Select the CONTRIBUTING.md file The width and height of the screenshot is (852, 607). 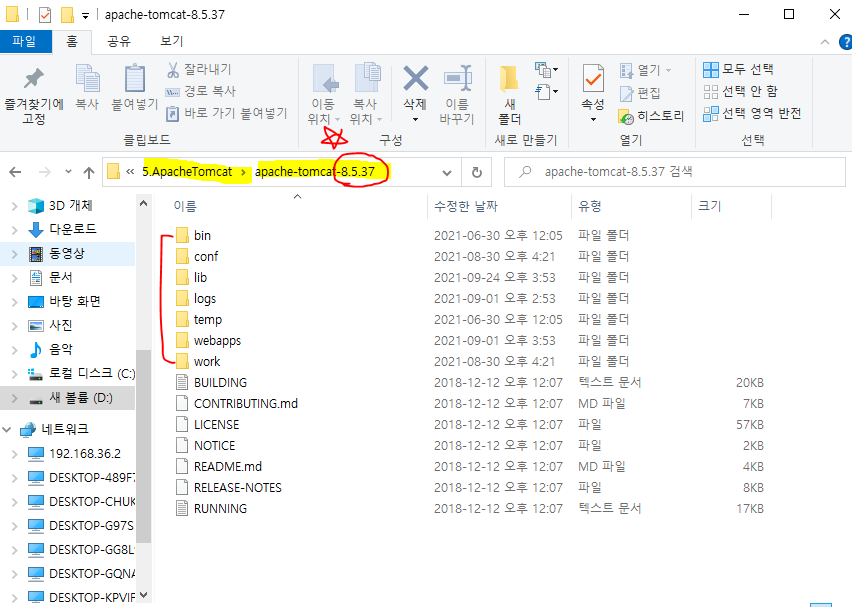[246, 404]
